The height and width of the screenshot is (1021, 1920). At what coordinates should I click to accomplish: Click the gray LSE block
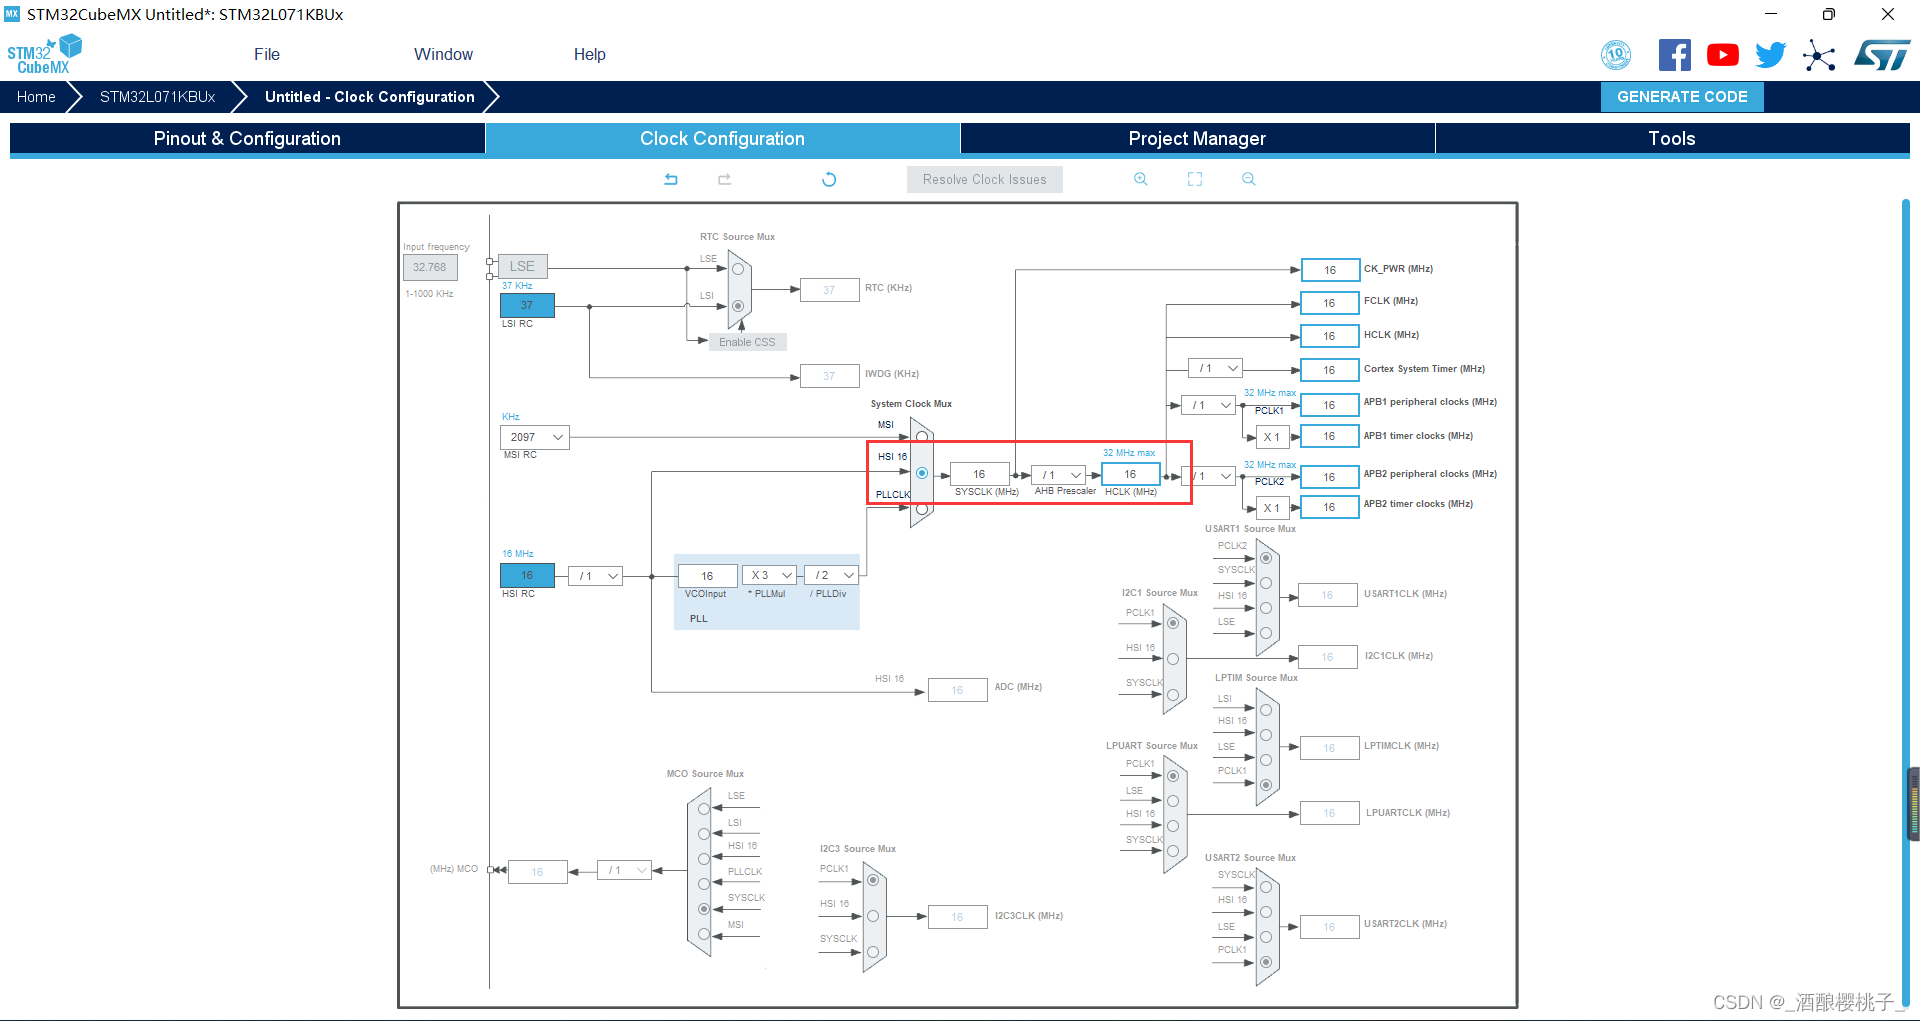(522, 266)
